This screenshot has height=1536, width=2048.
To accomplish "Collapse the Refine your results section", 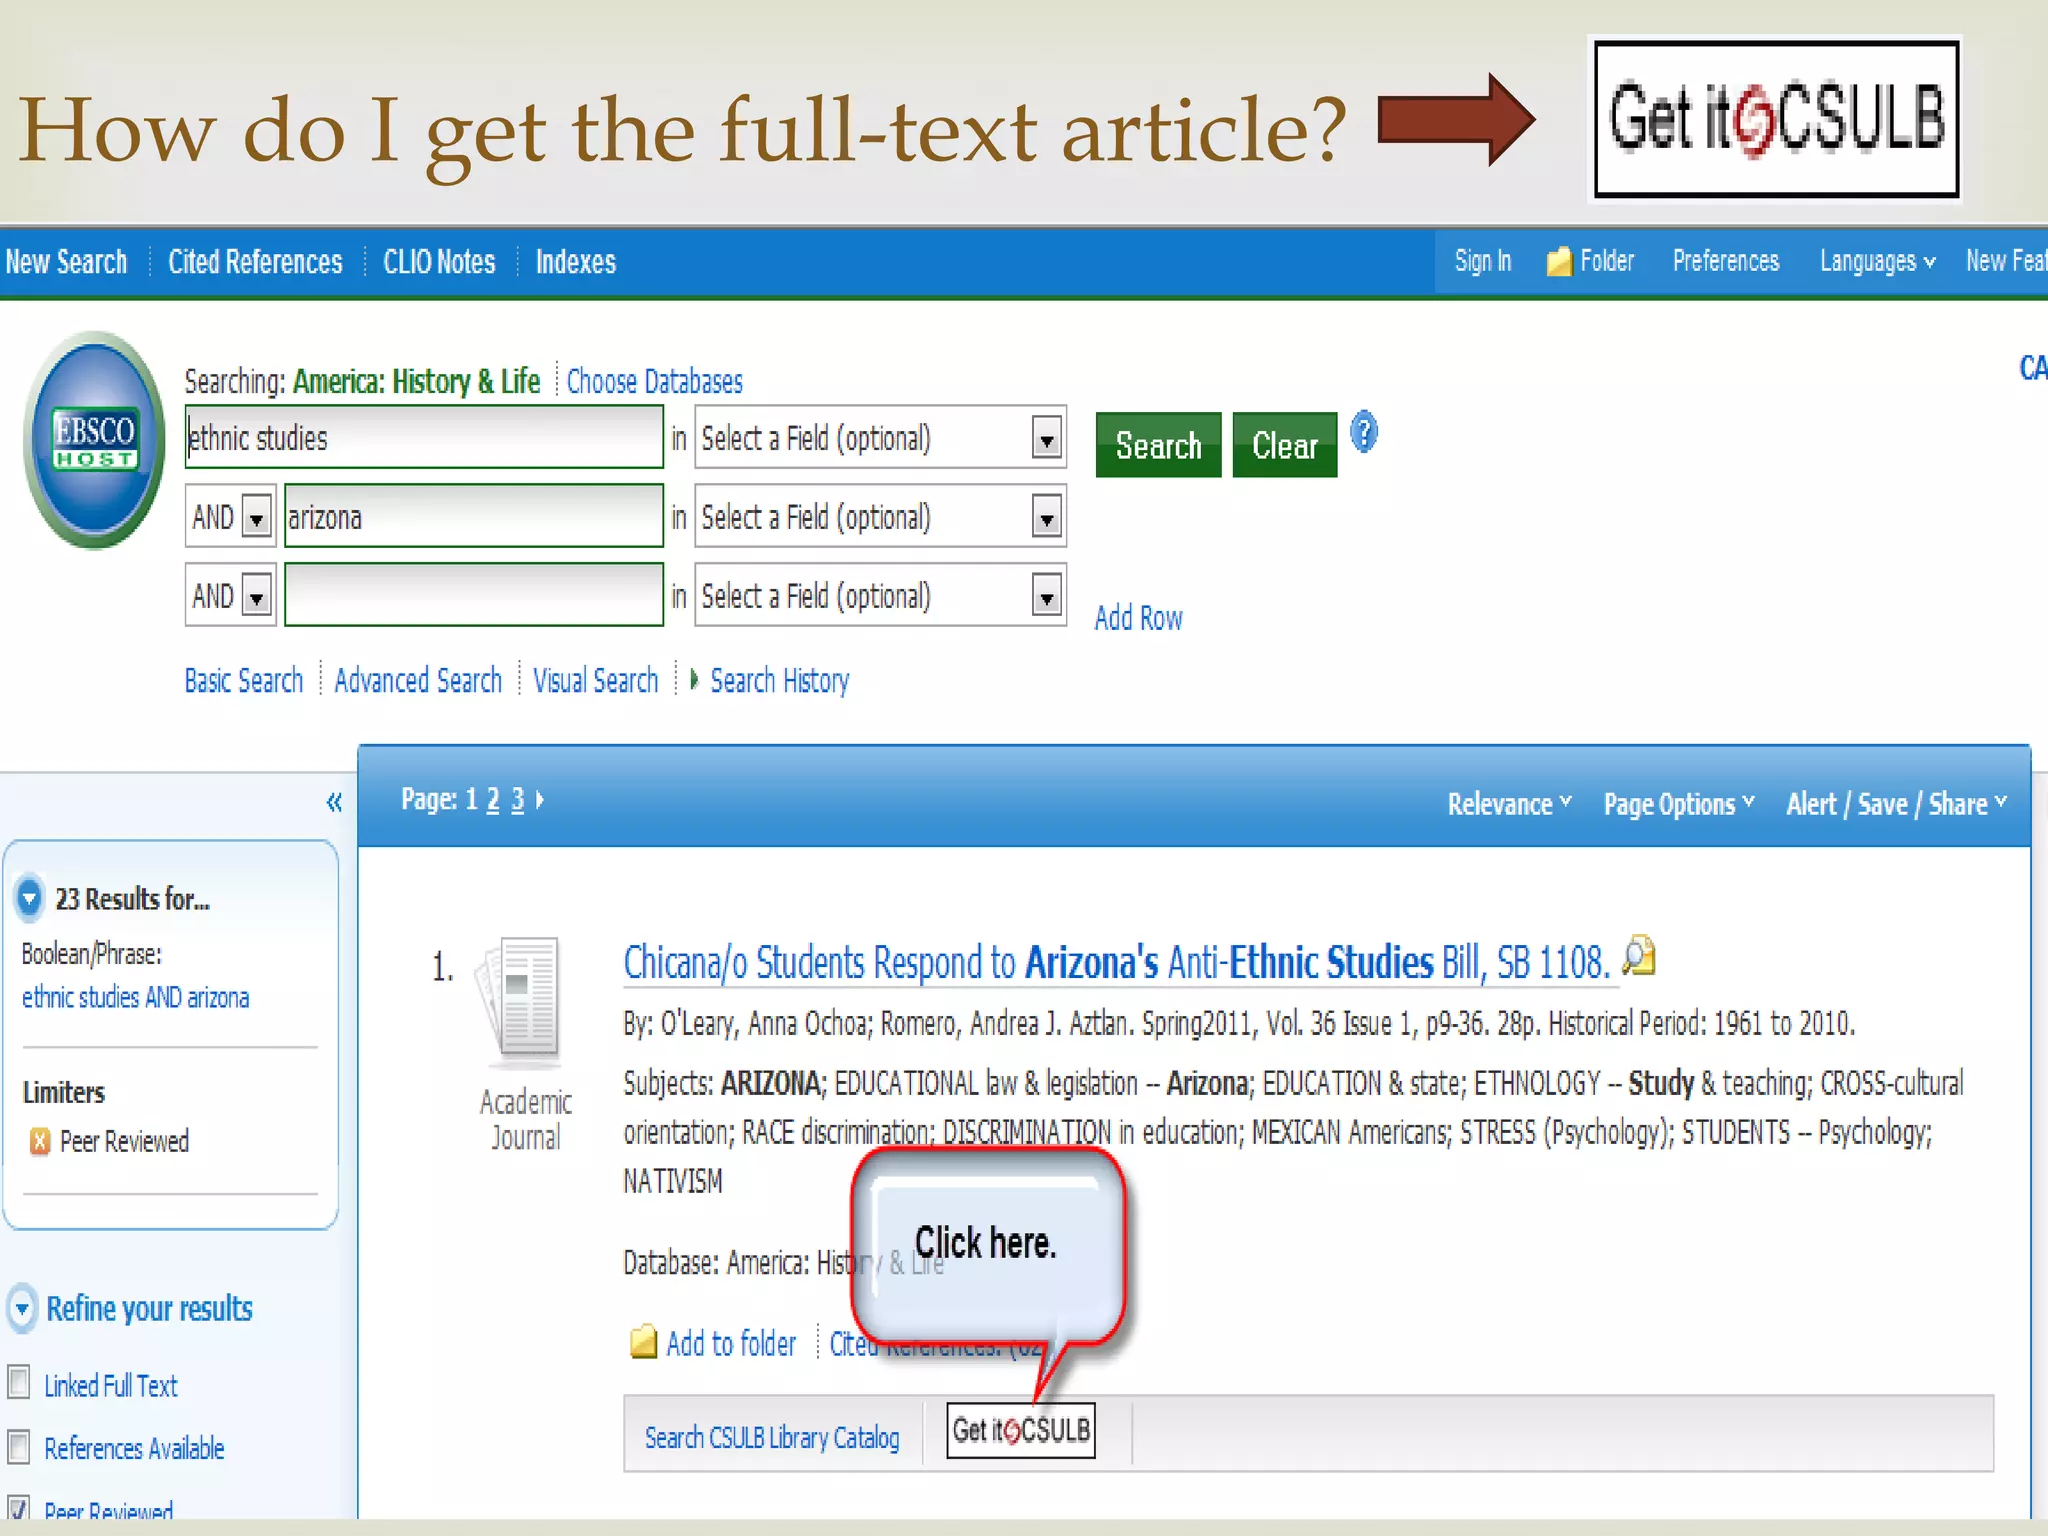I will click(22, 1308).
